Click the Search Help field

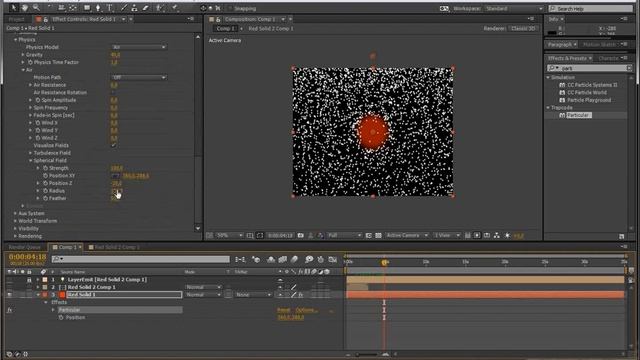point(590,9)
